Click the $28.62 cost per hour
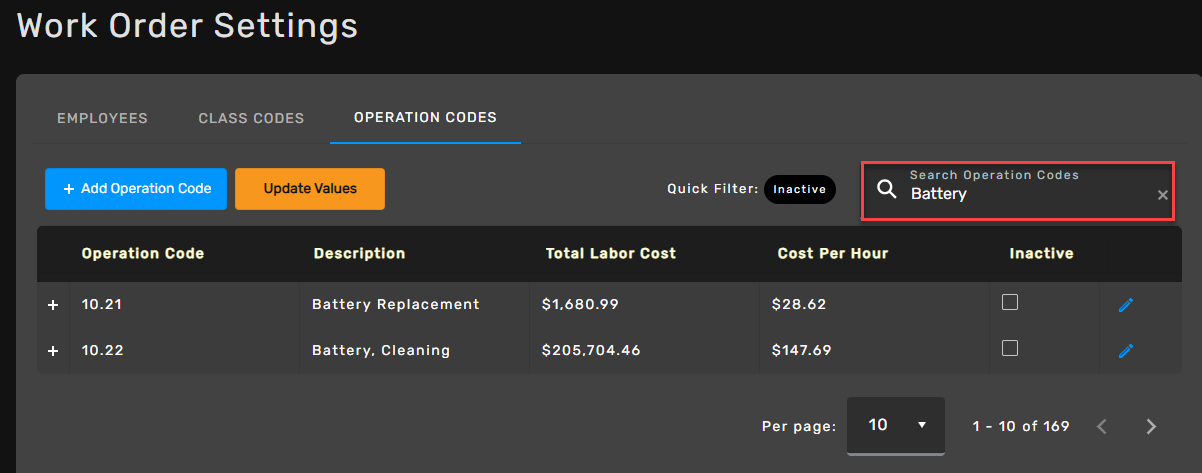The height and width of the screenshot is (473, 1202). pos(799,304)
